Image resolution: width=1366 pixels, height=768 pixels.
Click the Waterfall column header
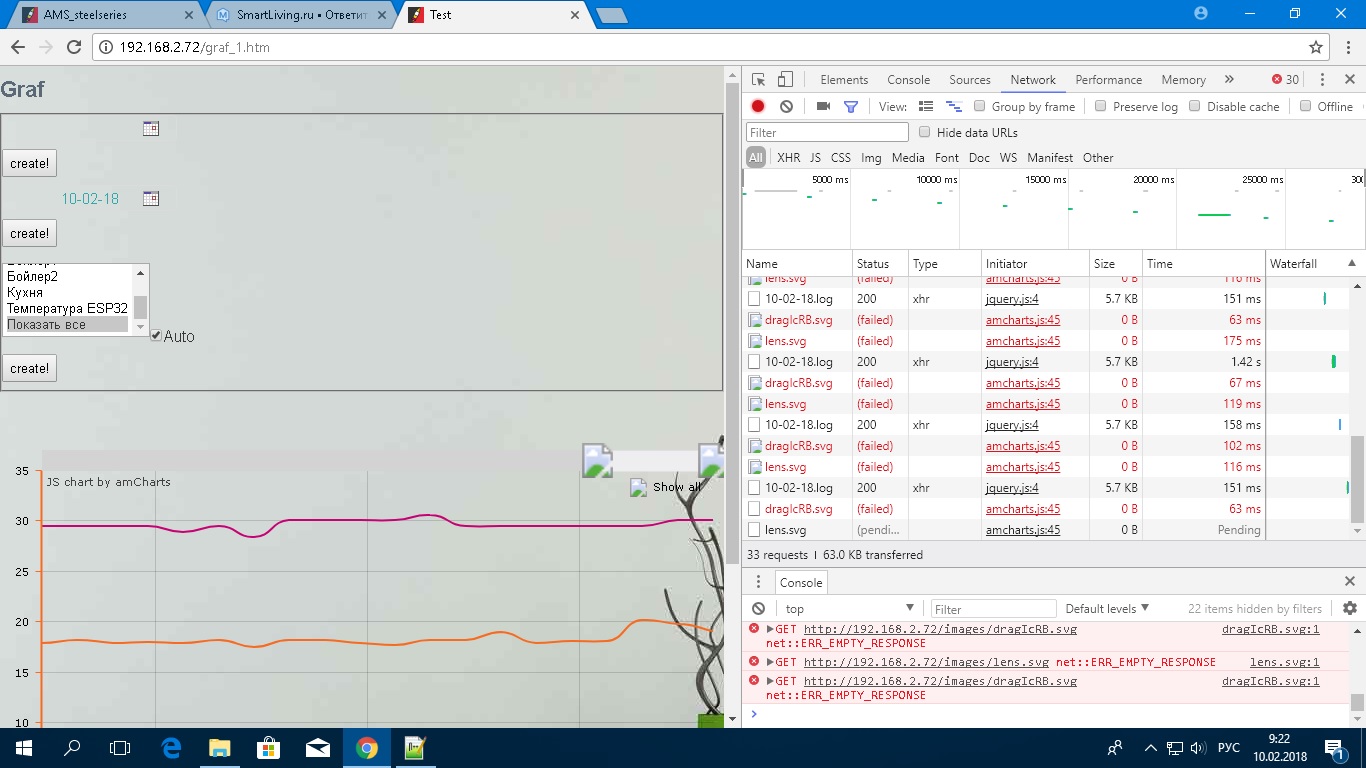pyautogui.click(x=1293, y=264)
